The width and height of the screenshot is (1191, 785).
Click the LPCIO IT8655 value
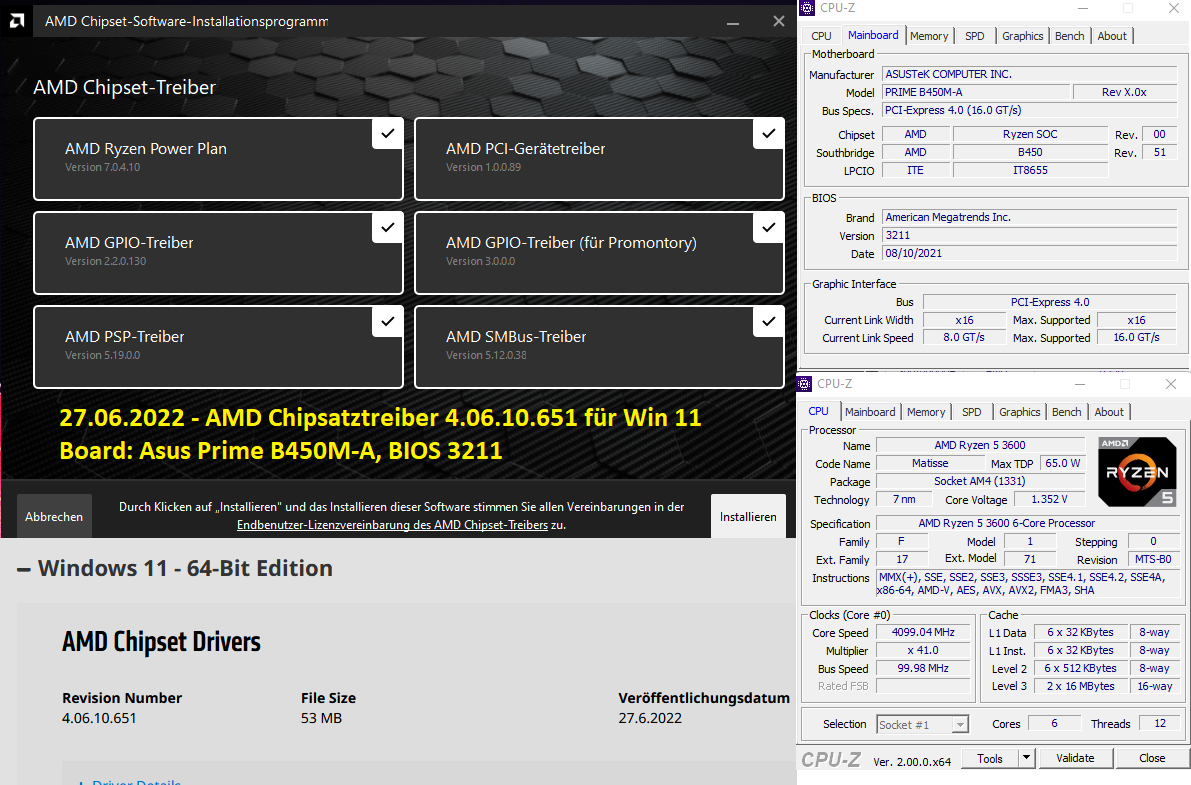1030,170
